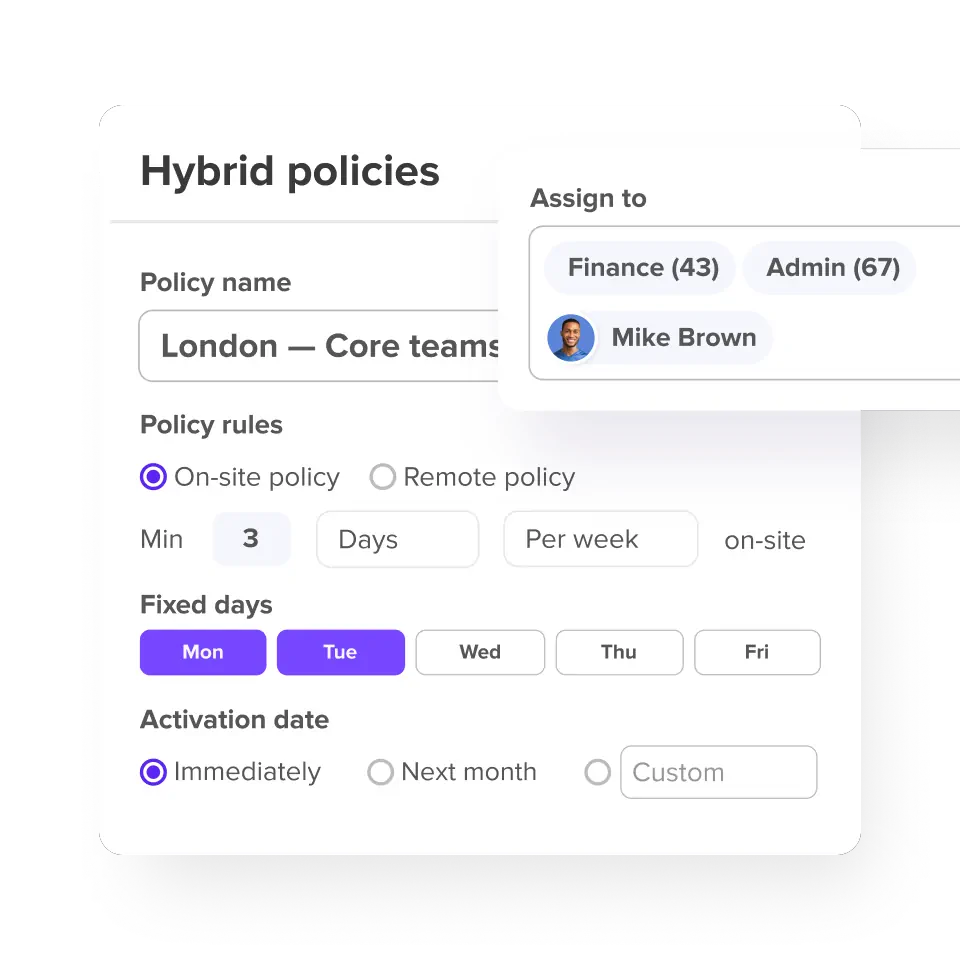Click the Custom date field
The image size is (960, 960).
(x=719, y=772)
